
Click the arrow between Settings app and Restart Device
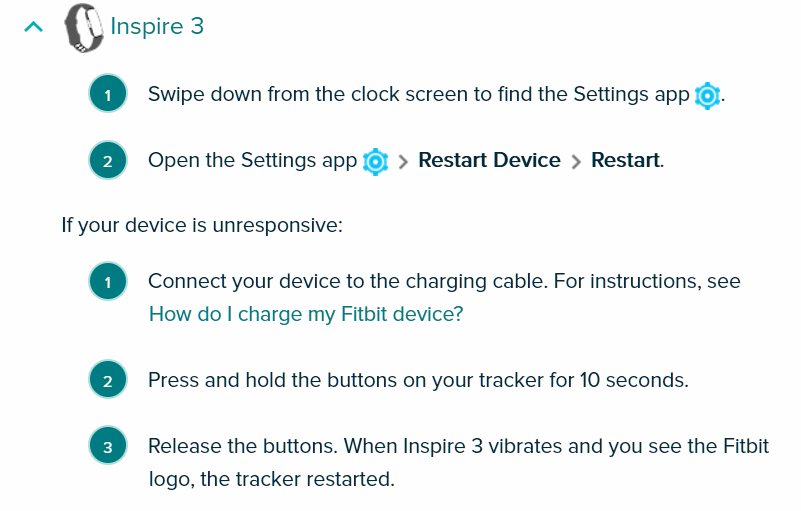tap(404, 162)
